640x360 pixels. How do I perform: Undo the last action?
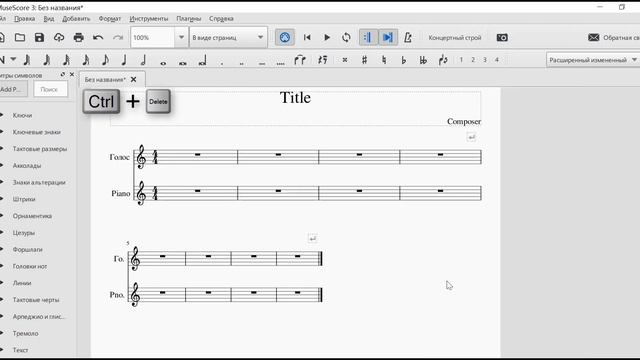(98, 38)
